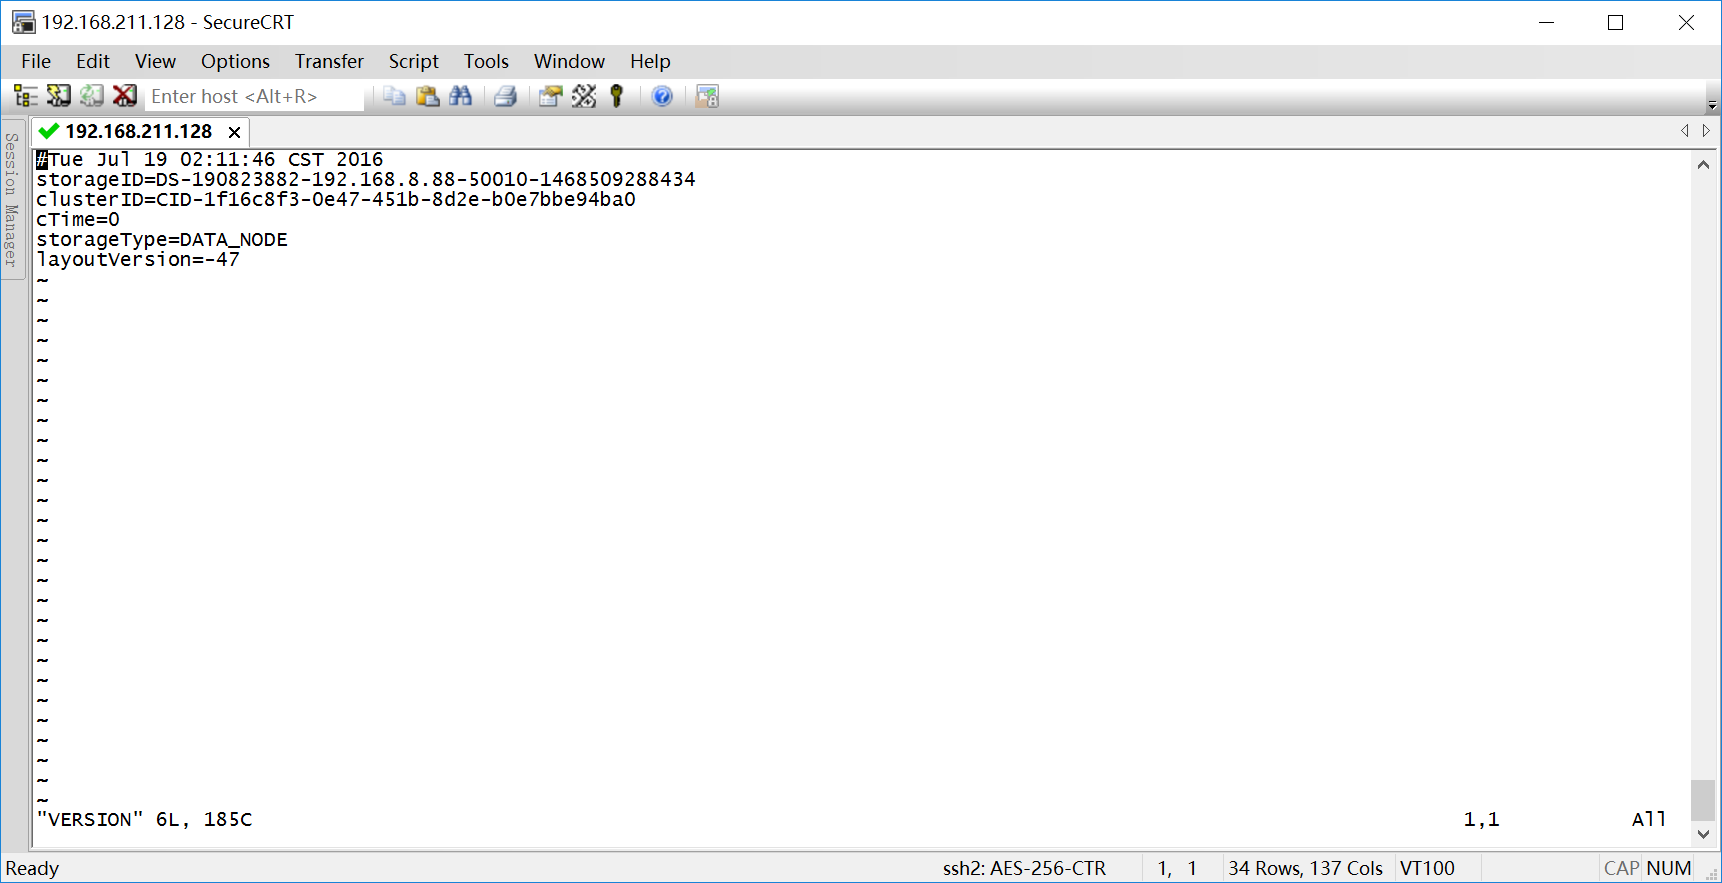
Task: Open the File menu
Action: coord(36,61)
